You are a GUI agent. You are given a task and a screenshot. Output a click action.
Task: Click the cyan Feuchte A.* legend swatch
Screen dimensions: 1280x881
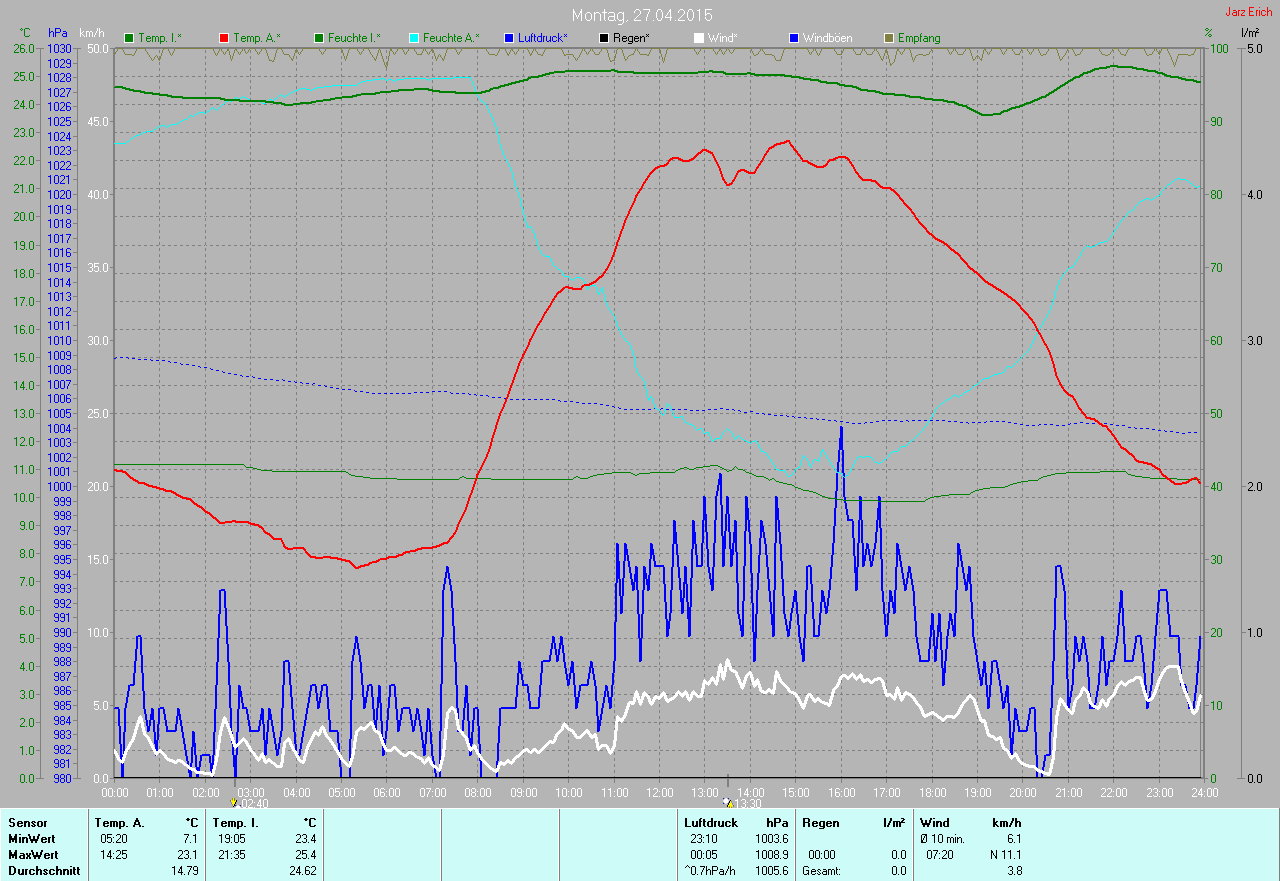point(414,38)
